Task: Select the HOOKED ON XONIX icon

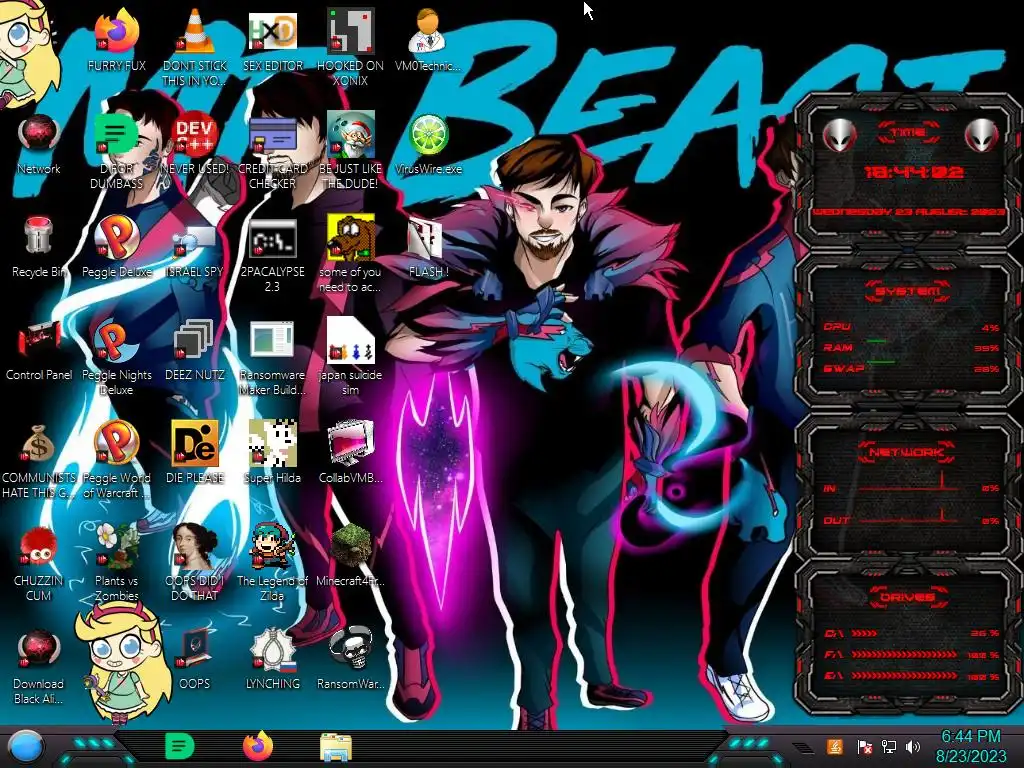Action: coord(350,31)
